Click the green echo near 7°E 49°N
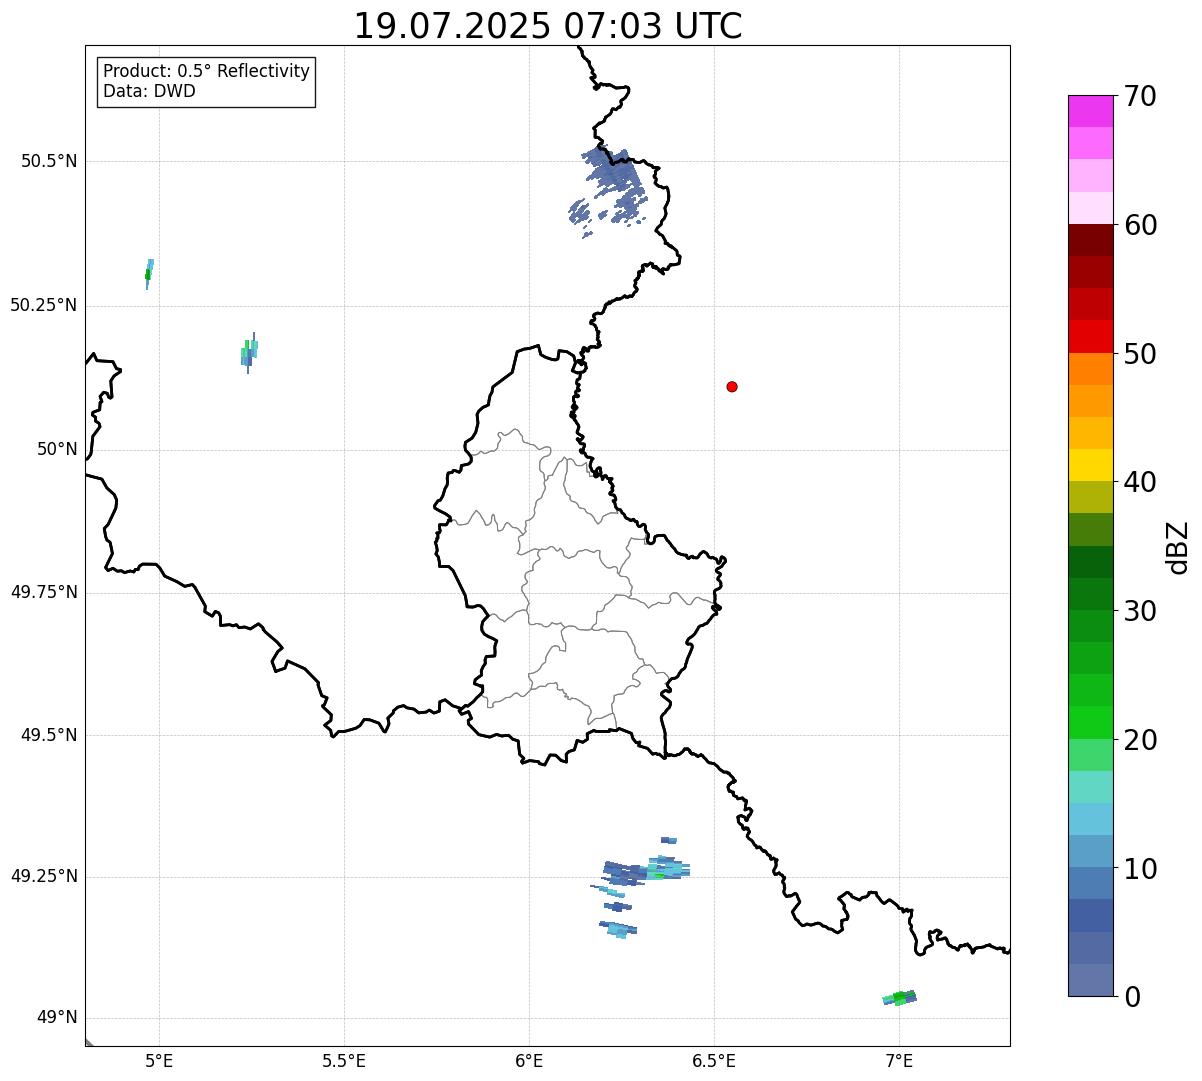Screen dimensions: 1202x1081 [x=900, y=997]
